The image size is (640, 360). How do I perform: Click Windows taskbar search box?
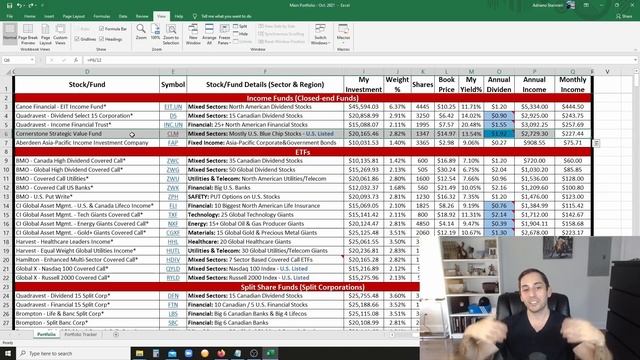(74, 353)
